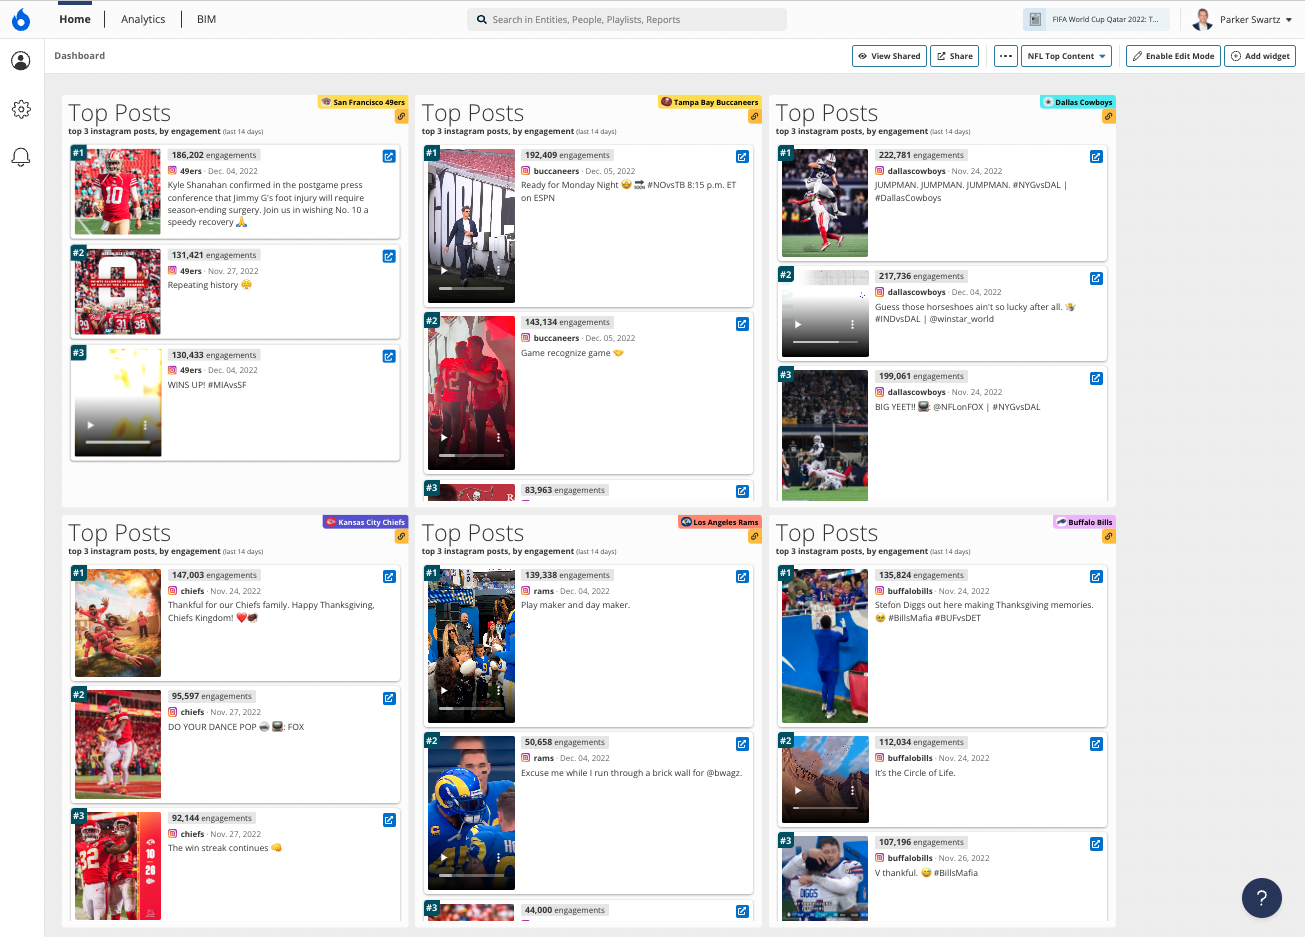Open video options on the horseshoes video
1305x937 pixels.
pyautogui.click(x=852, y=325)
